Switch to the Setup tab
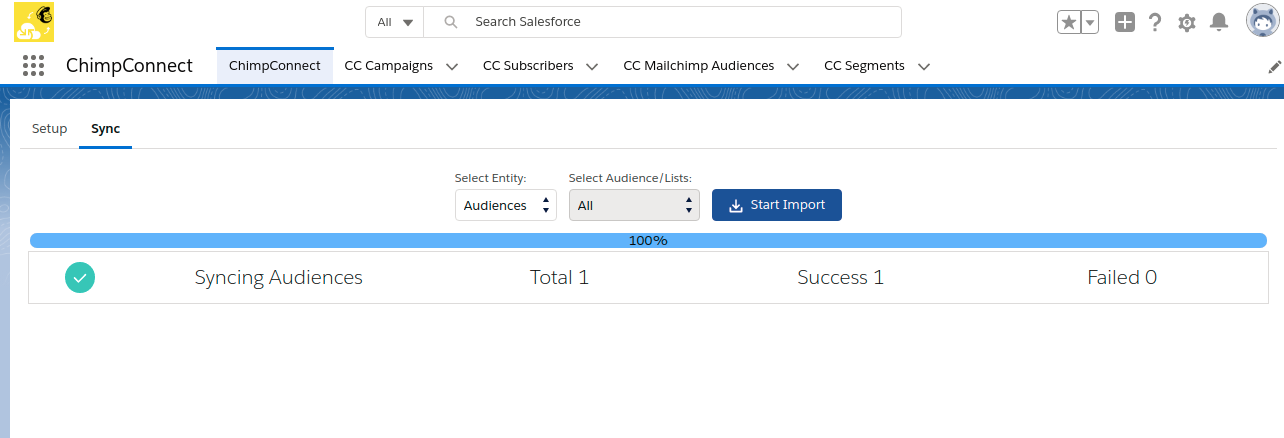This screenshot has width=1284, height=438. (49, 129)
